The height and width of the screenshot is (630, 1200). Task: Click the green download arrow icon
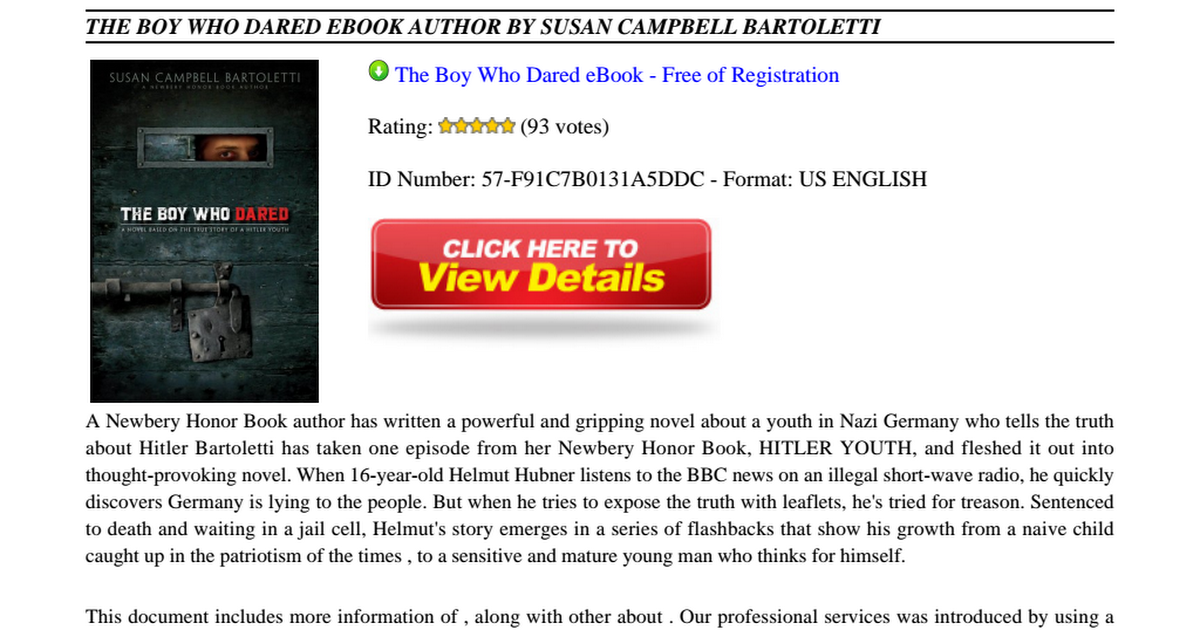tap(379, 72)
